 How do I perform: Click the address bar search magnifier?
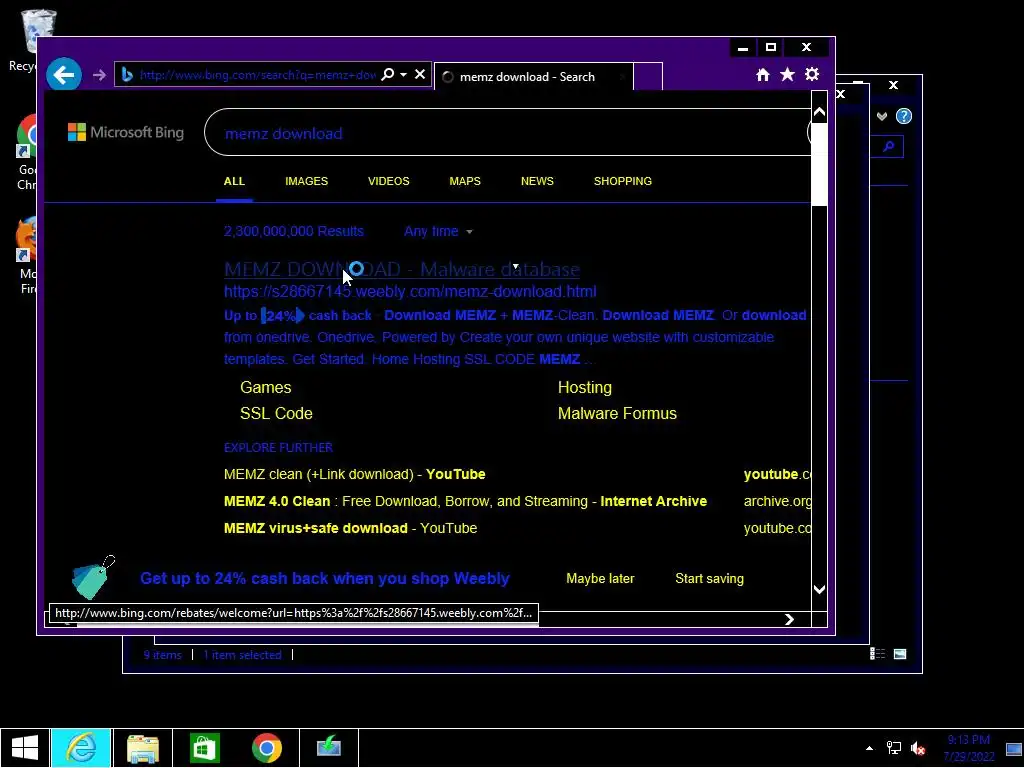[387, 74]
